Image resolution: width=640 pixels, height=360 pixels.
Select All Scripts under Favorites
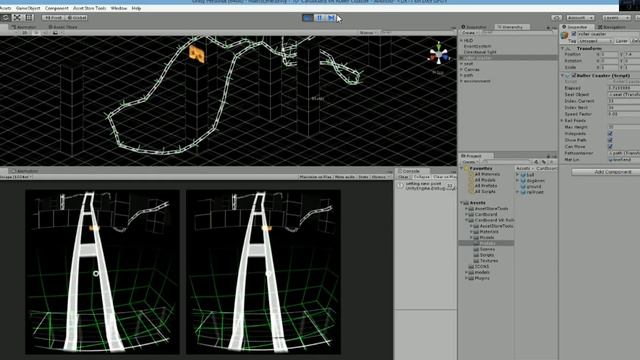tap(485, 191)
